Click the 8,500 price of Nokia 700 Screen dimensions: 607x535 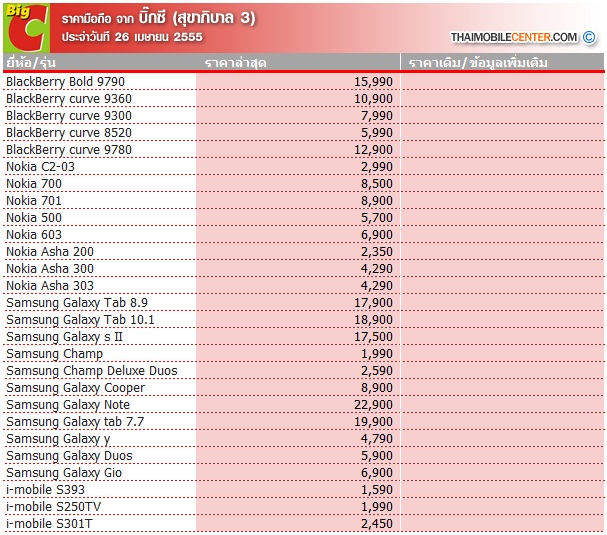pos(377,184)
